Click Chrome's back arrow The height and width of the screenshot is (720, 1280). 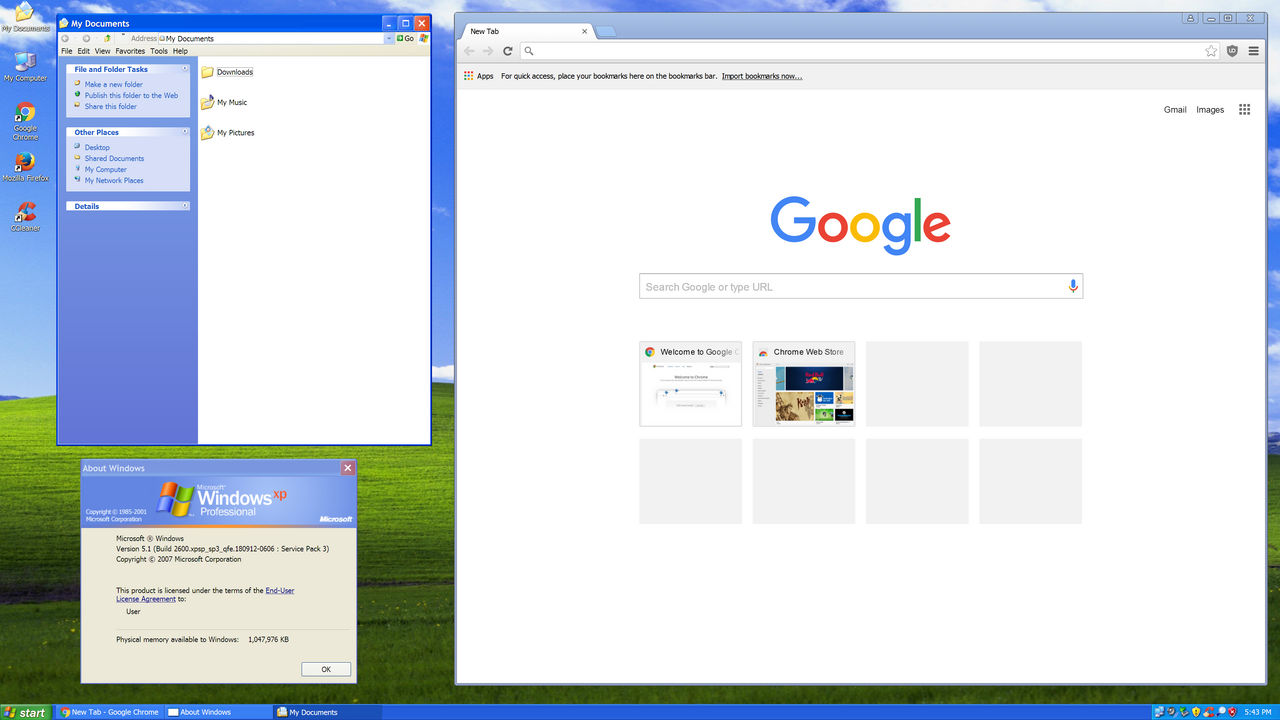(469, 51)
